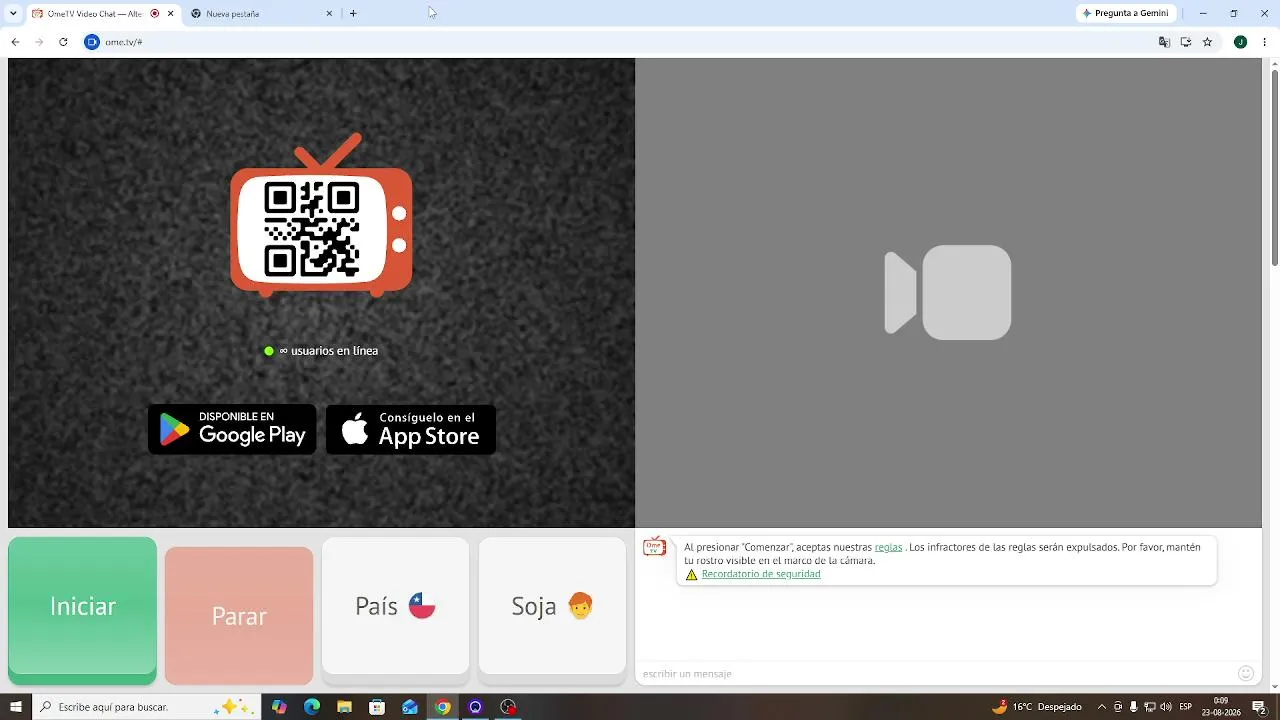1280x720 pixels.
Task: Click the Windows taskbar search box
Action: click(146, 707)
